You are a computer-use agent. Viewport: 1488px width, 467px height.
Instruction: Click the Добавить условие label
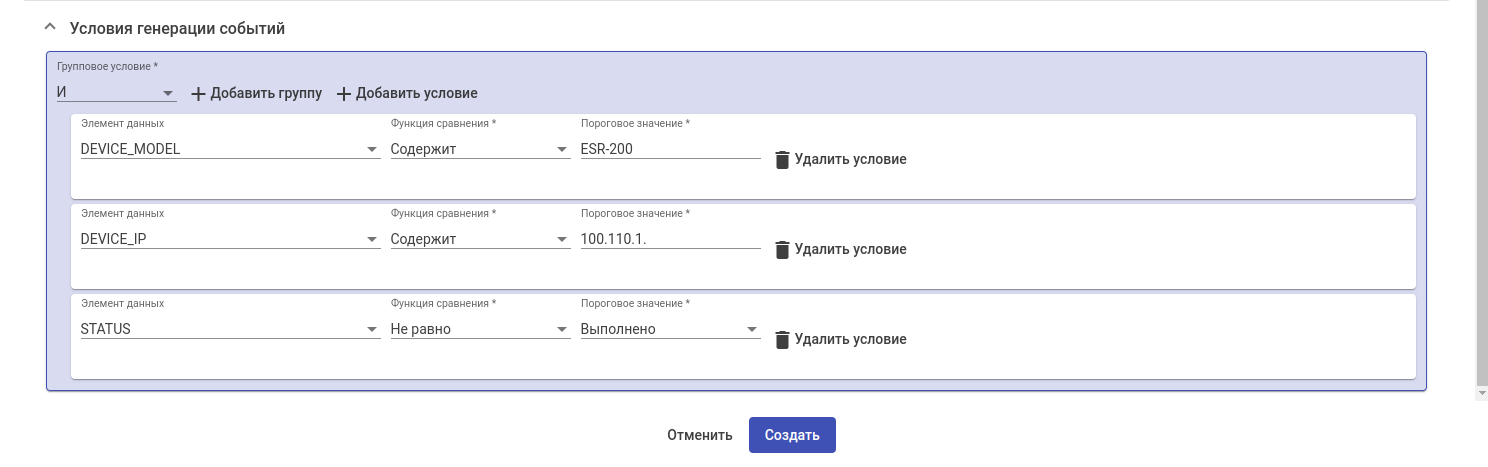416,94
